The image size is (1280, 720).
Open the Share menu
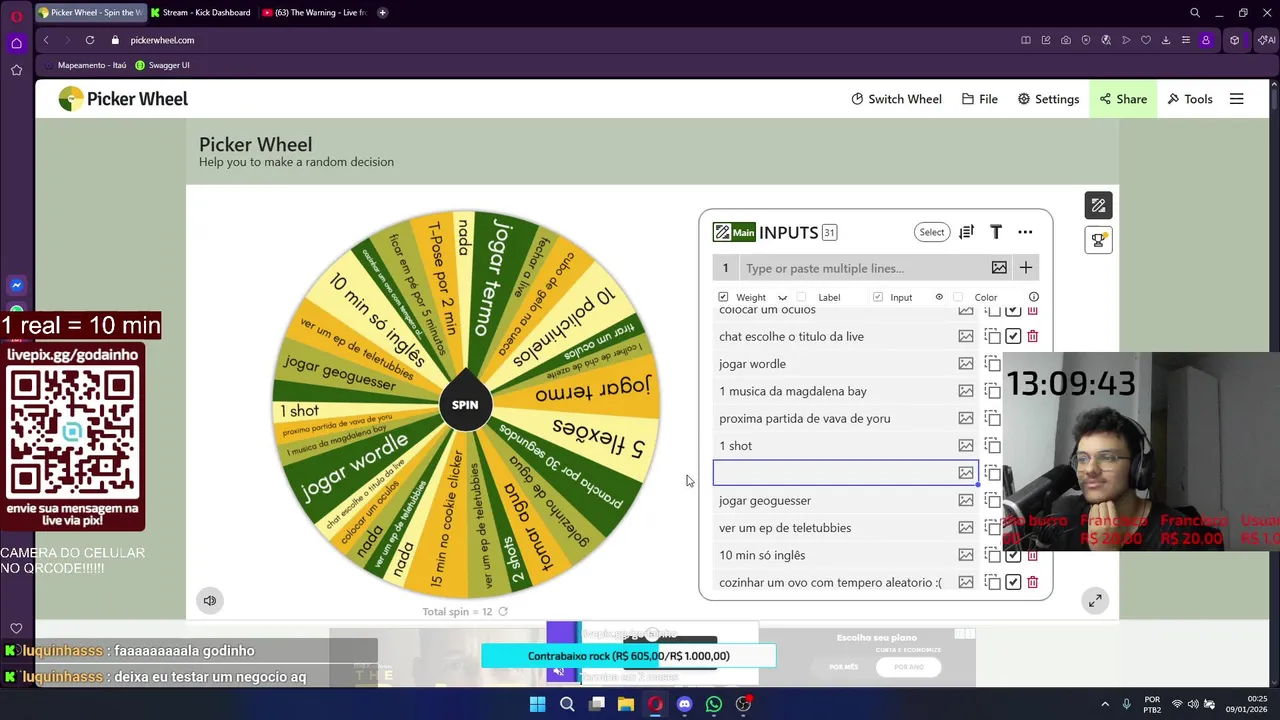coord(1123,99)
